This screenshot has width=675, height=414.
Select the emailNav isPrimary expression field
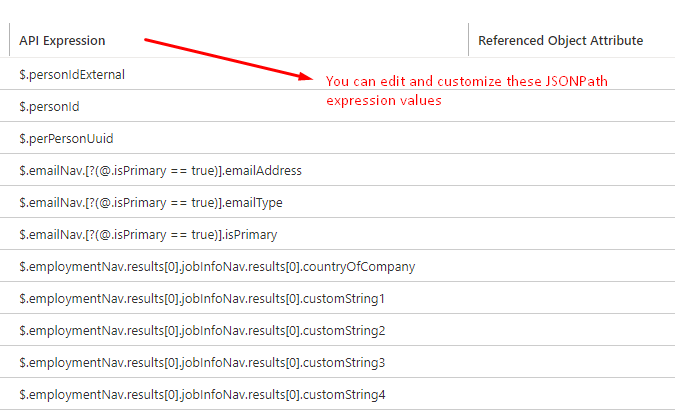(x=148, y=234)
